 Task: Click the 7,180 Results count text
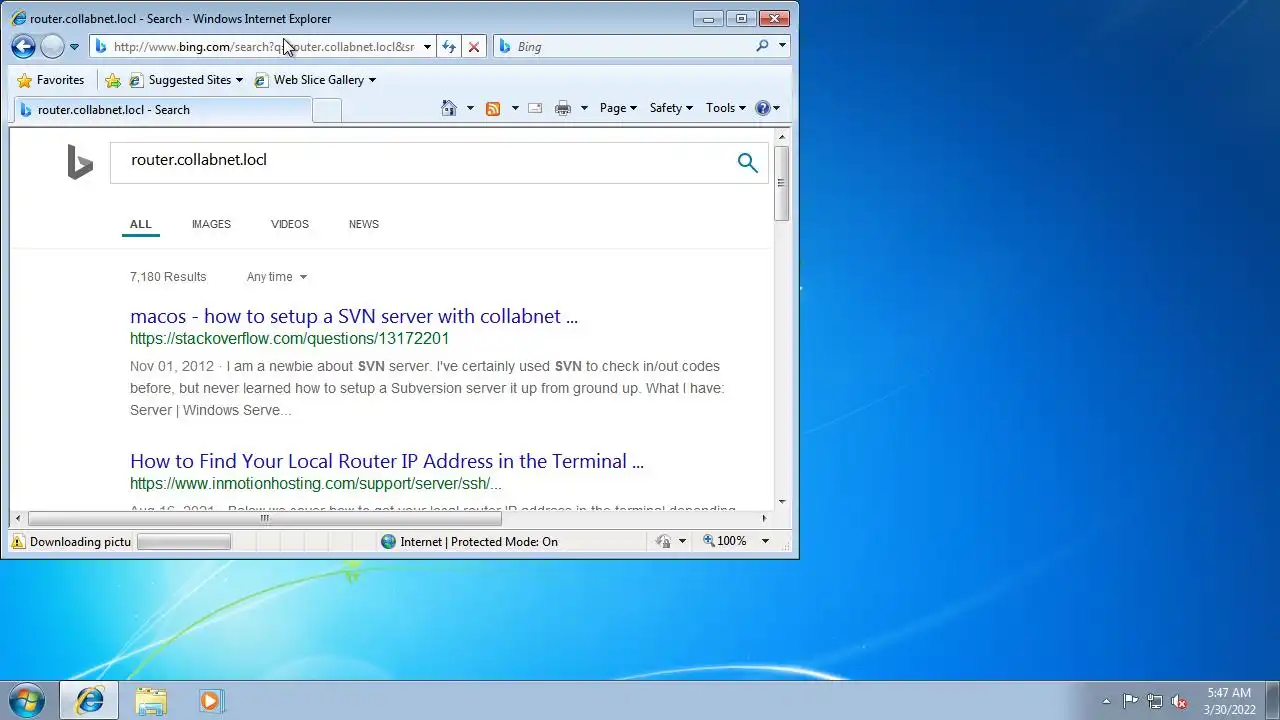click(168, 277)
